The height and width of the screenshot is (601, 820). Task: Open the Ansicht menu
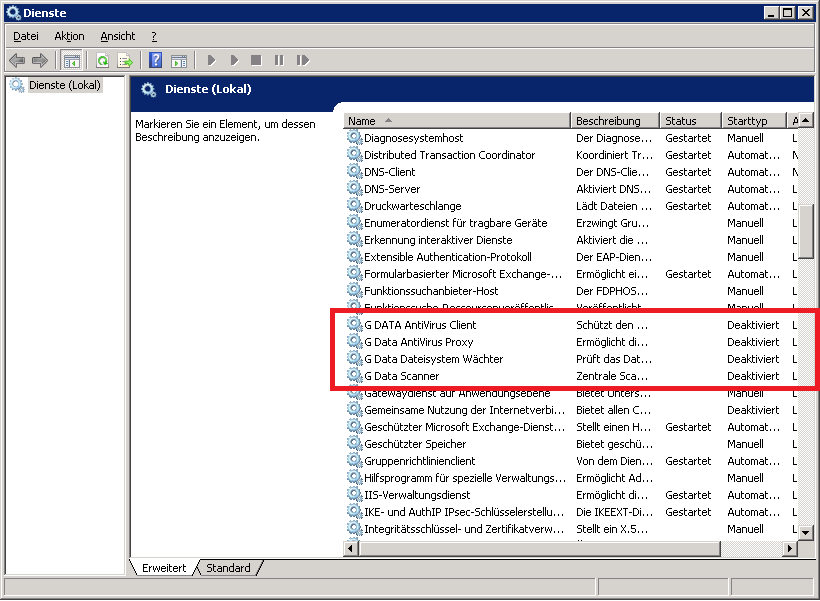118,36
